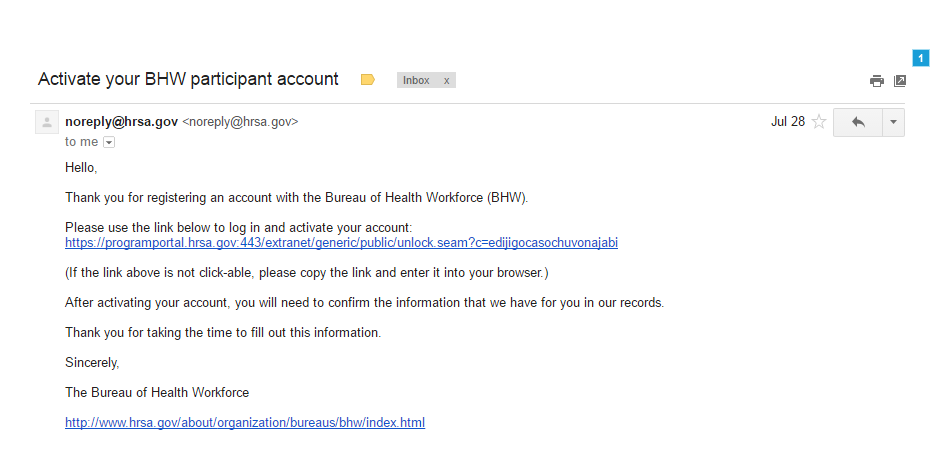The width and height of the screenshot is (930, 450).
Task: Click the print all icon
Action: point(877,81)
